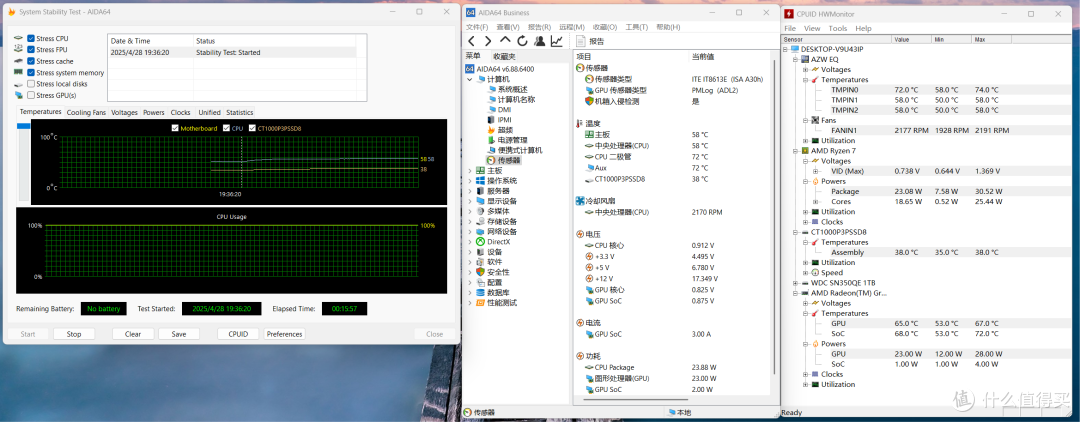
Task: Open the Tools menu in HWMonitor
Action: (838, 28)
